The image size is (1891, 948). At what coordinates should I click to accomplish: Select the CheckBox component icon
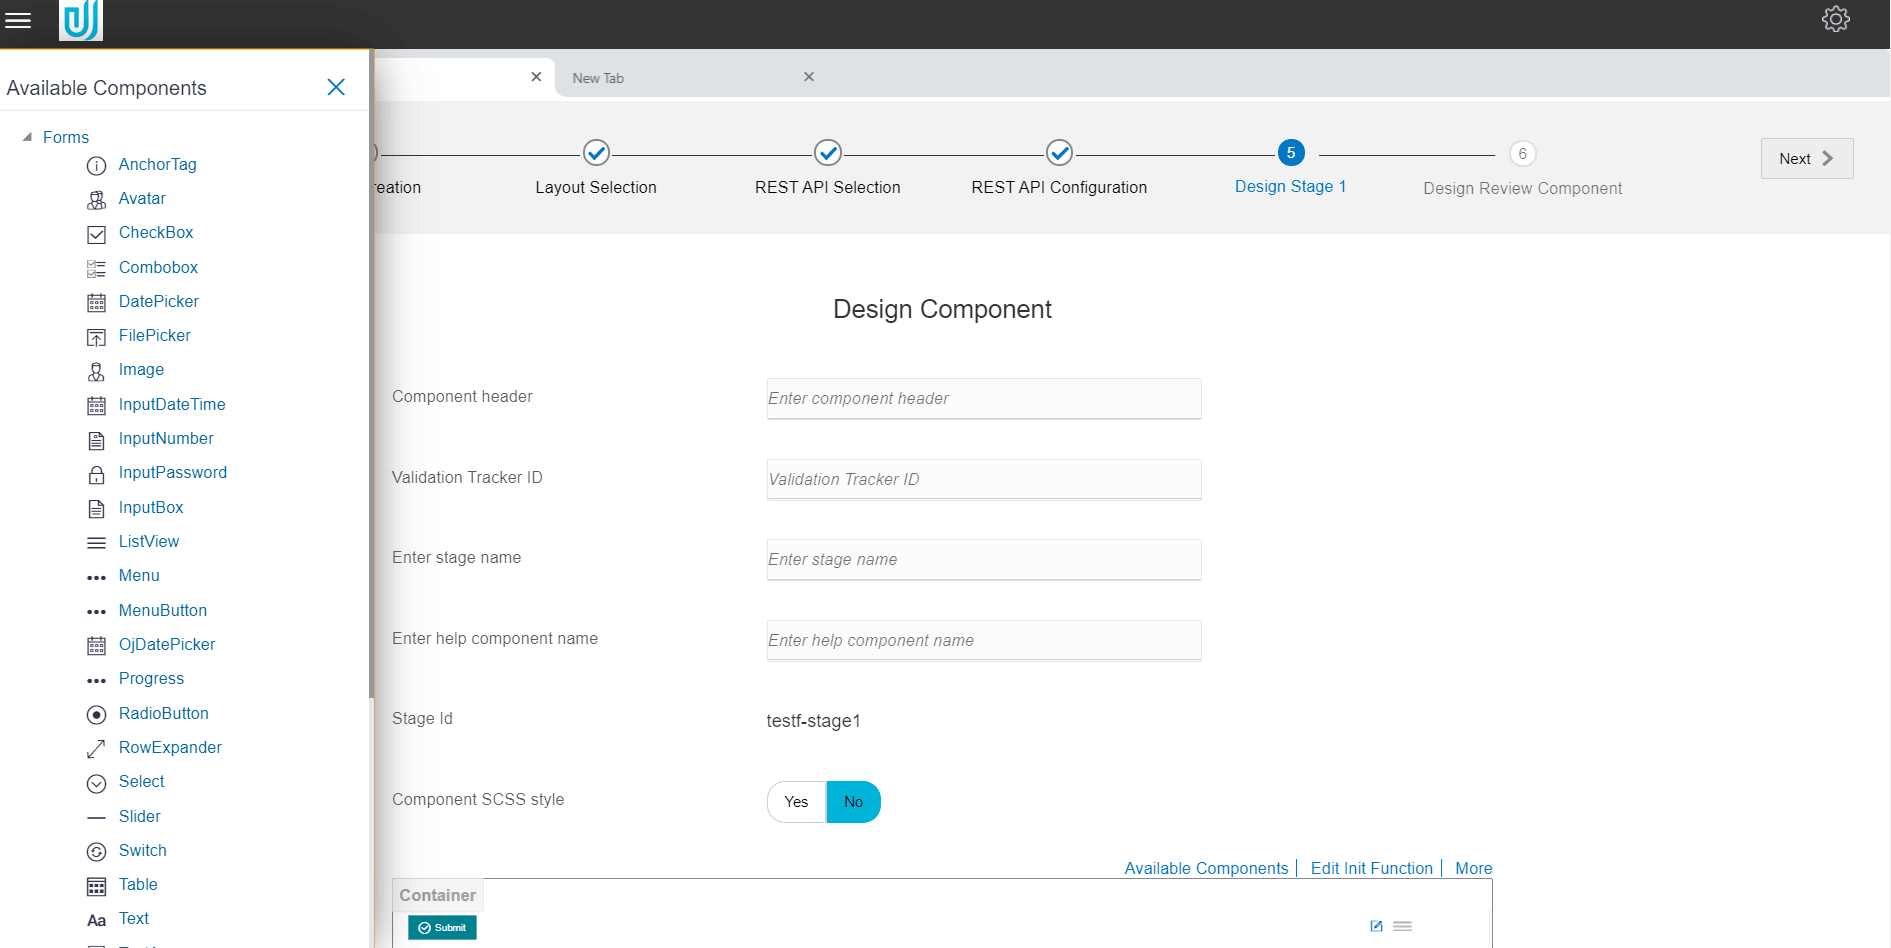96,233
